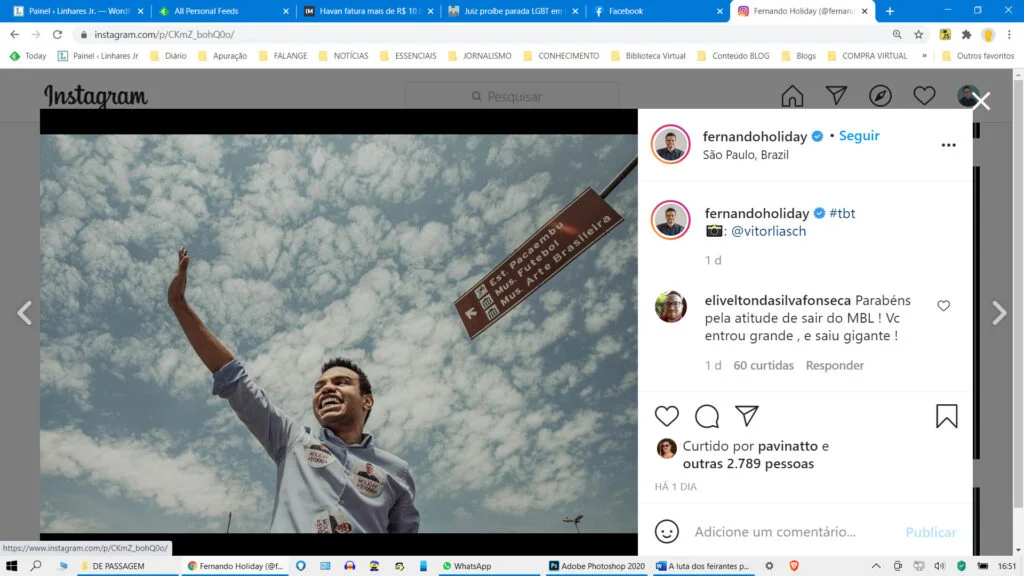Like the post with the heart icon
The height and width of the screenshot is (576, 1024).
(667, 416)
